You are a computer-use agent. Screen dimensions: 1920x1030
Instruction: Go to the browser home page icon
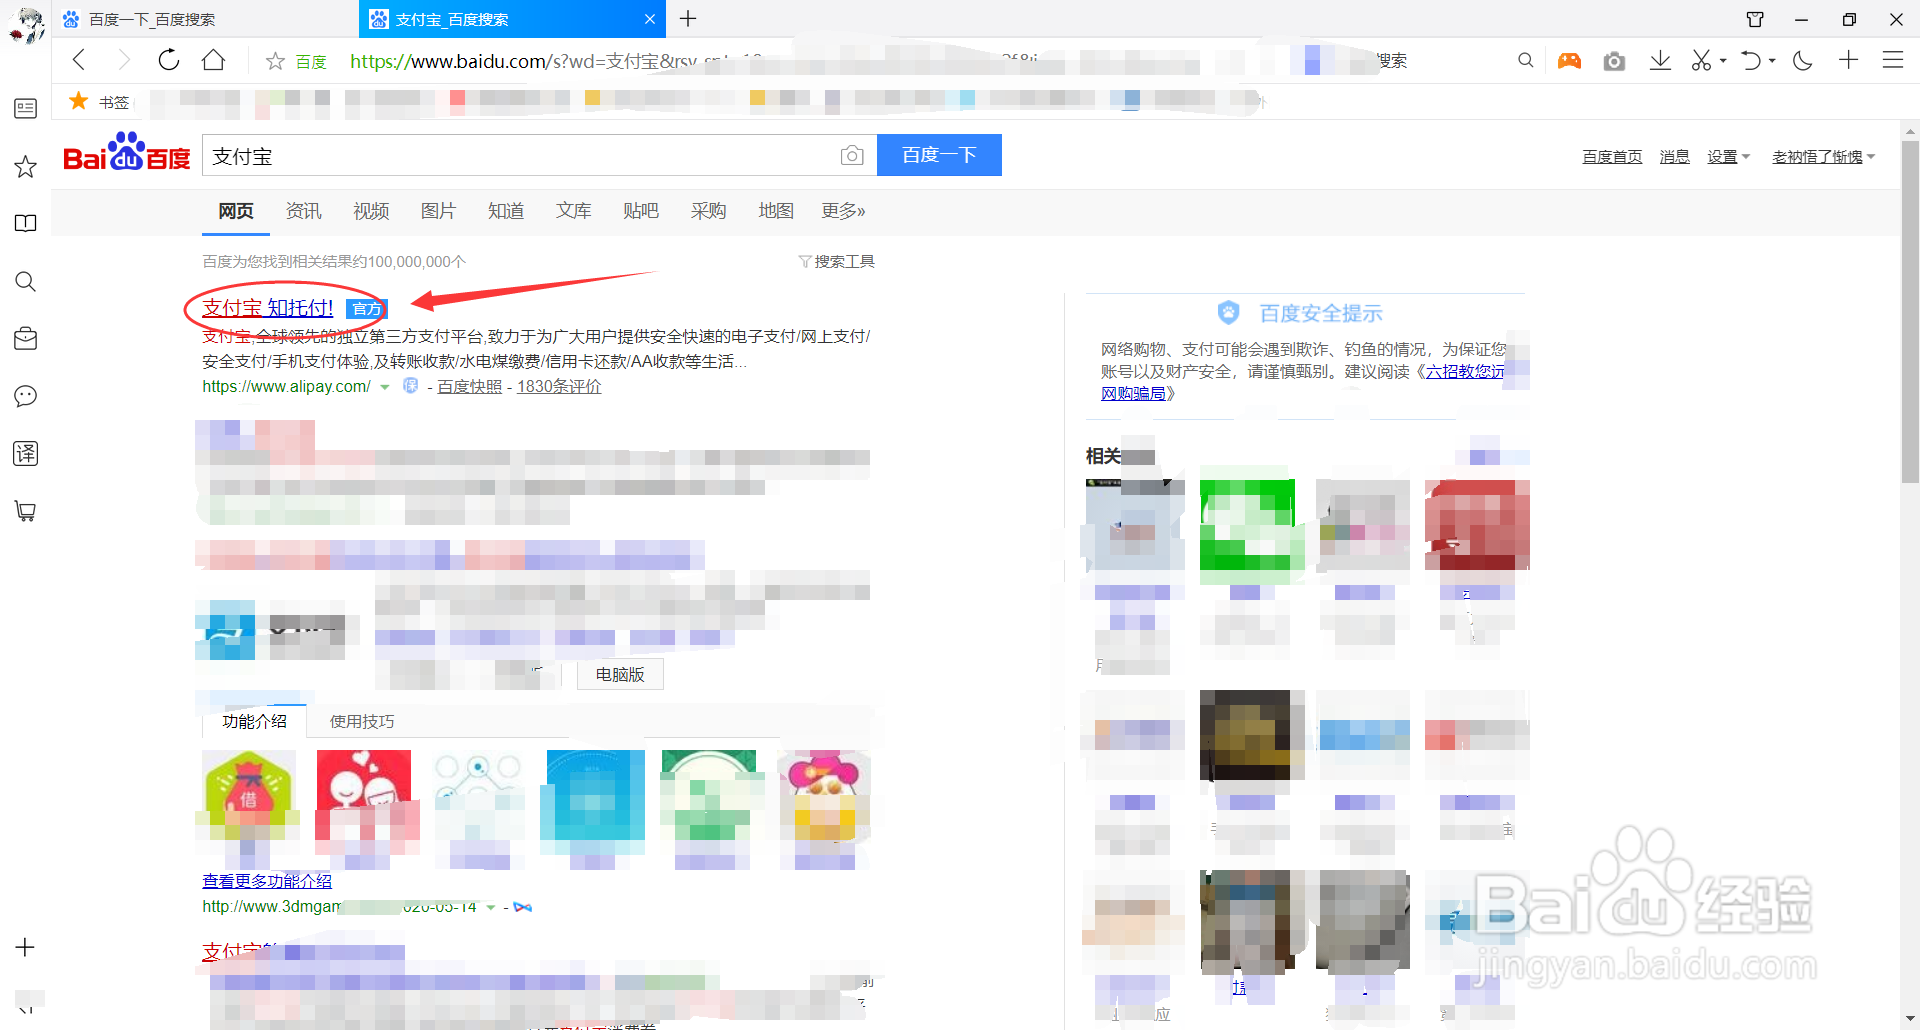coord(213,60)
